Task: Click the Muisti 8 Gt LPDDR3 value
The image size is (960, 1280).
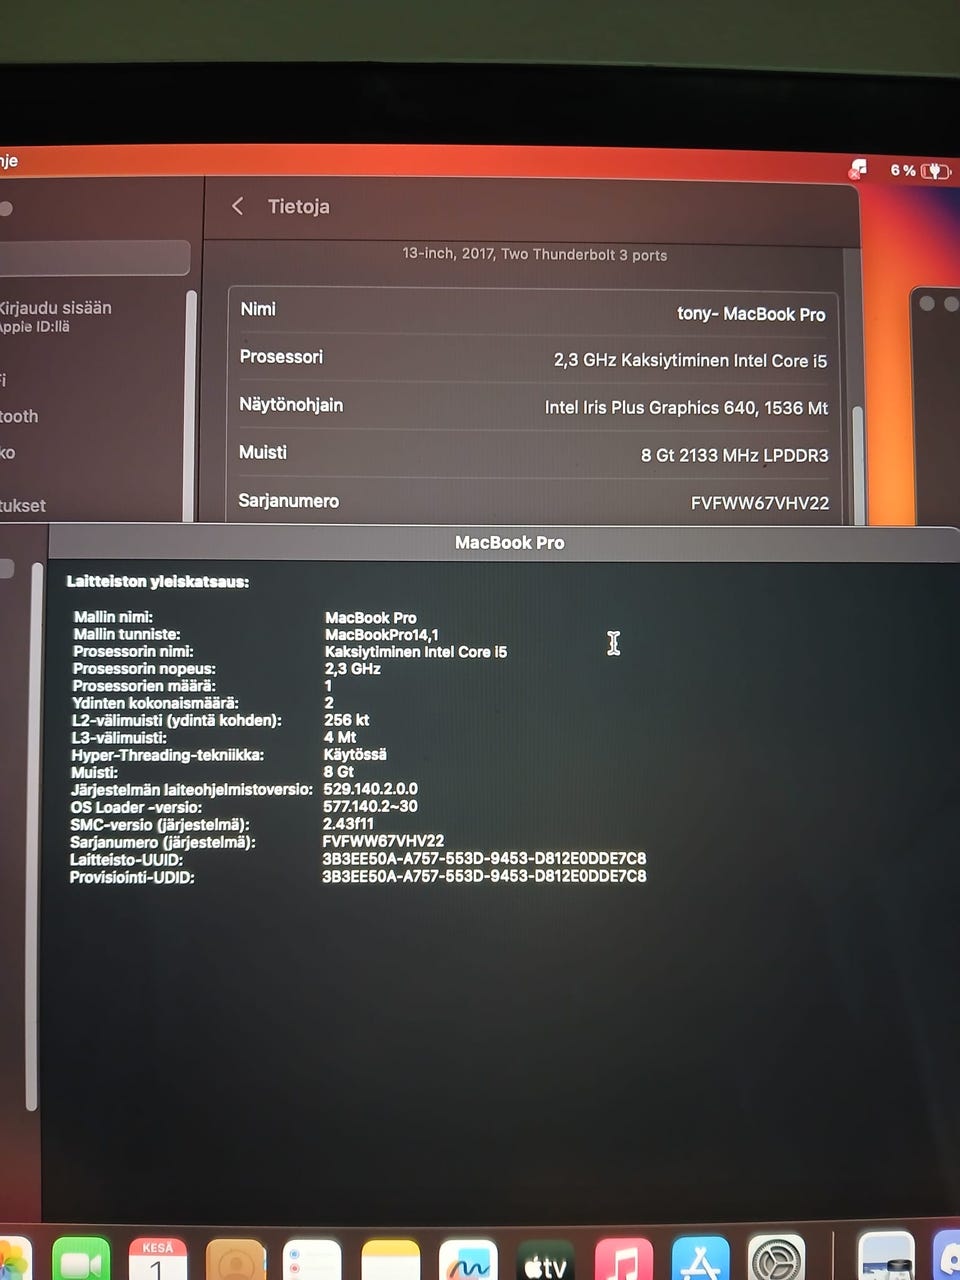Action: point(734,456)
